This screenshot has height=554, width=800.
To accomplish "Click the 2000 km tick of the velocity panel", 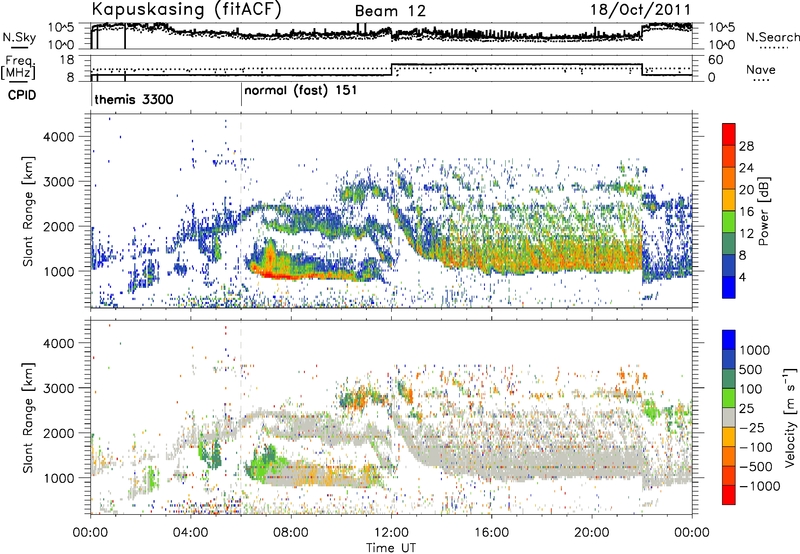I will pos(58,434).
